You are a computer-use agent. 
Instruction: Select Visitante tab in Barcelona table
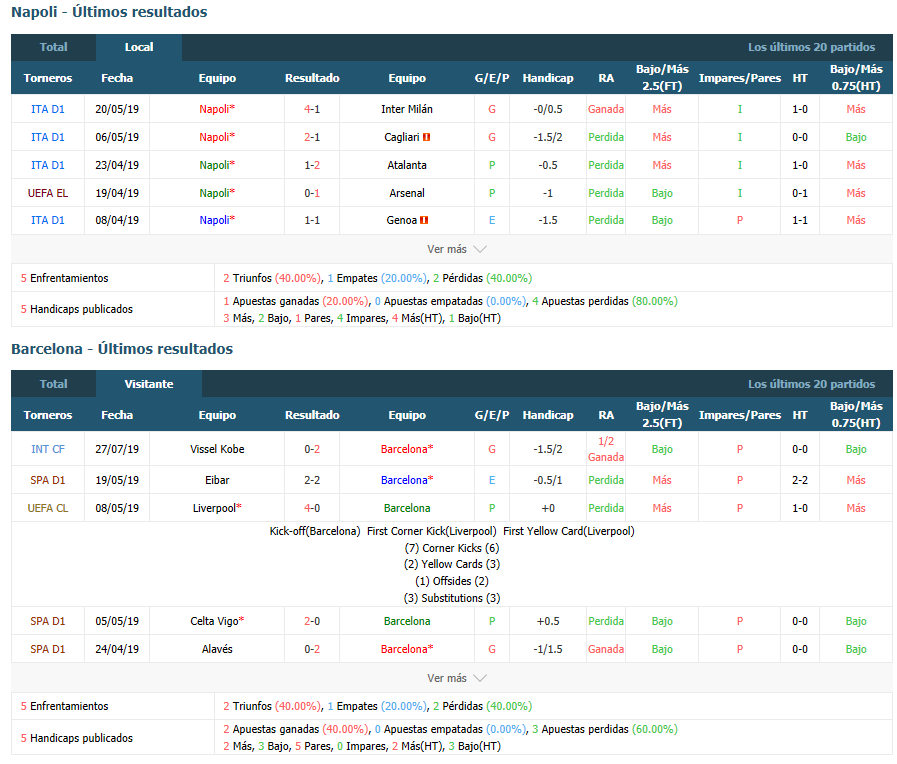(149, 384)
